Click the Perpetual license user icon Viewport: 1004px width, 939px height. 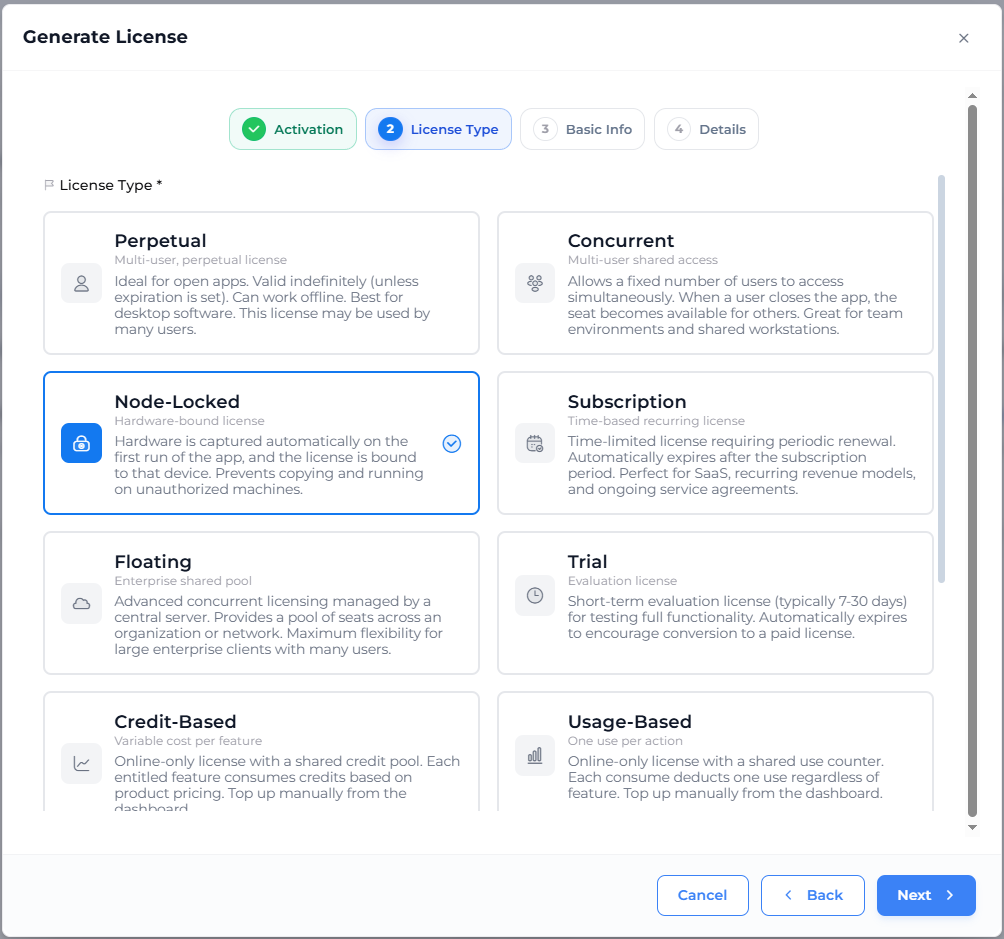coord(81,283)
